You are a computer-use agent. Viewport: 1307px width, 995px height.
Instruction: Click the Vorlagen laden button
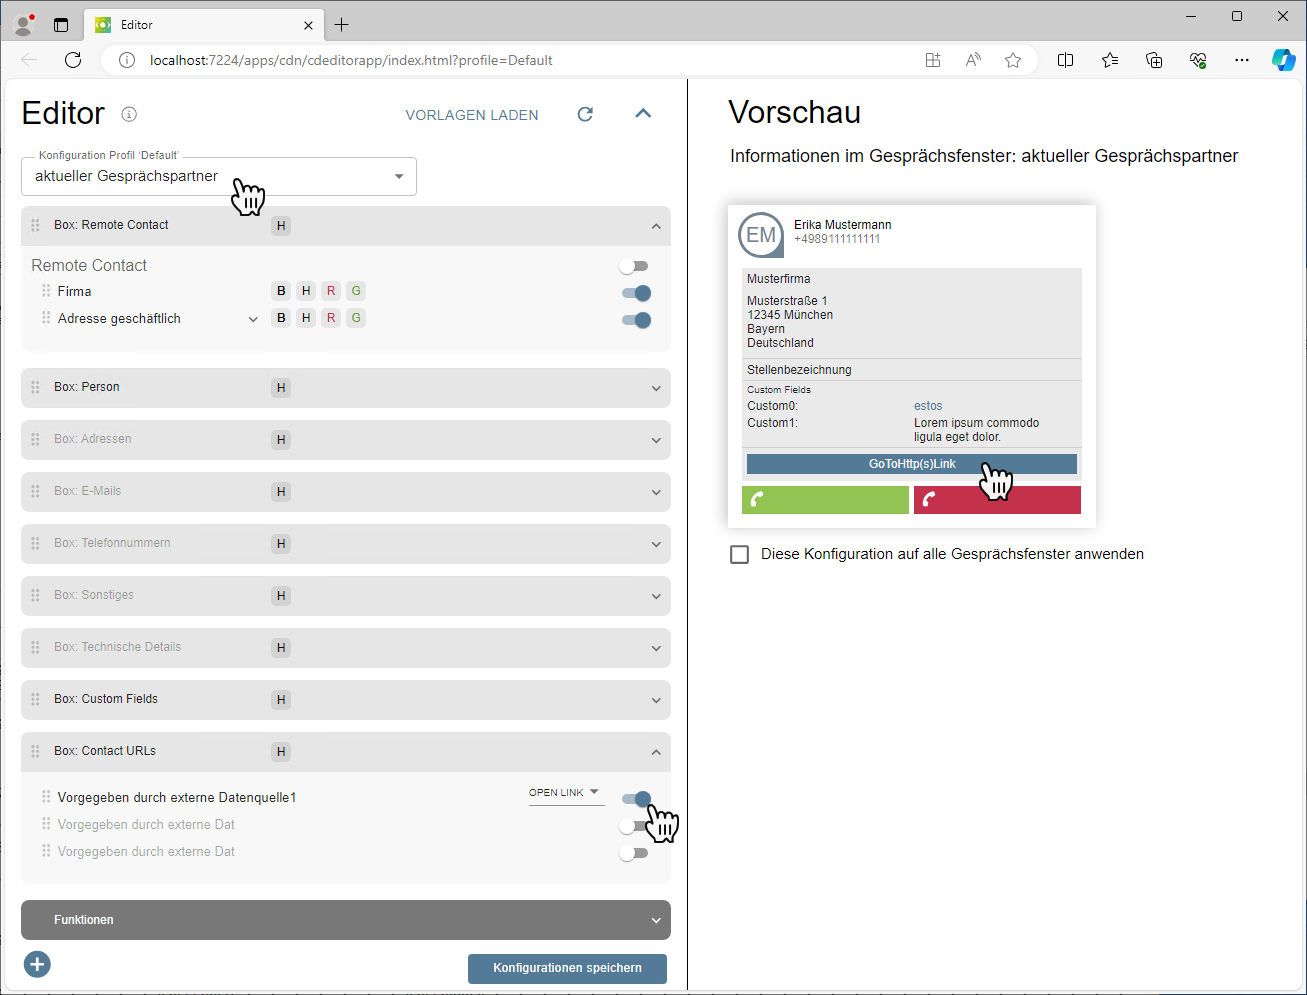(x=472, y=115)
